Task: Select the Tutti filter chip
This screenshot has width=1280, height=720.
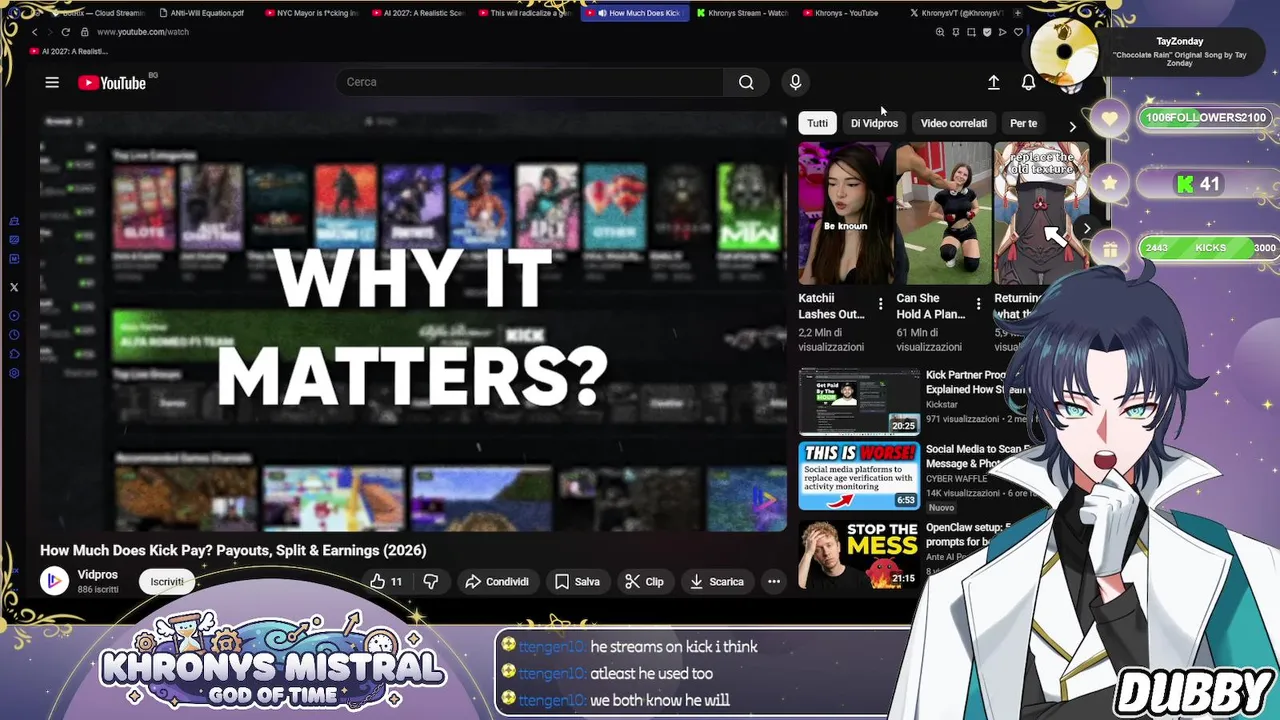Action: coord(817,123)
